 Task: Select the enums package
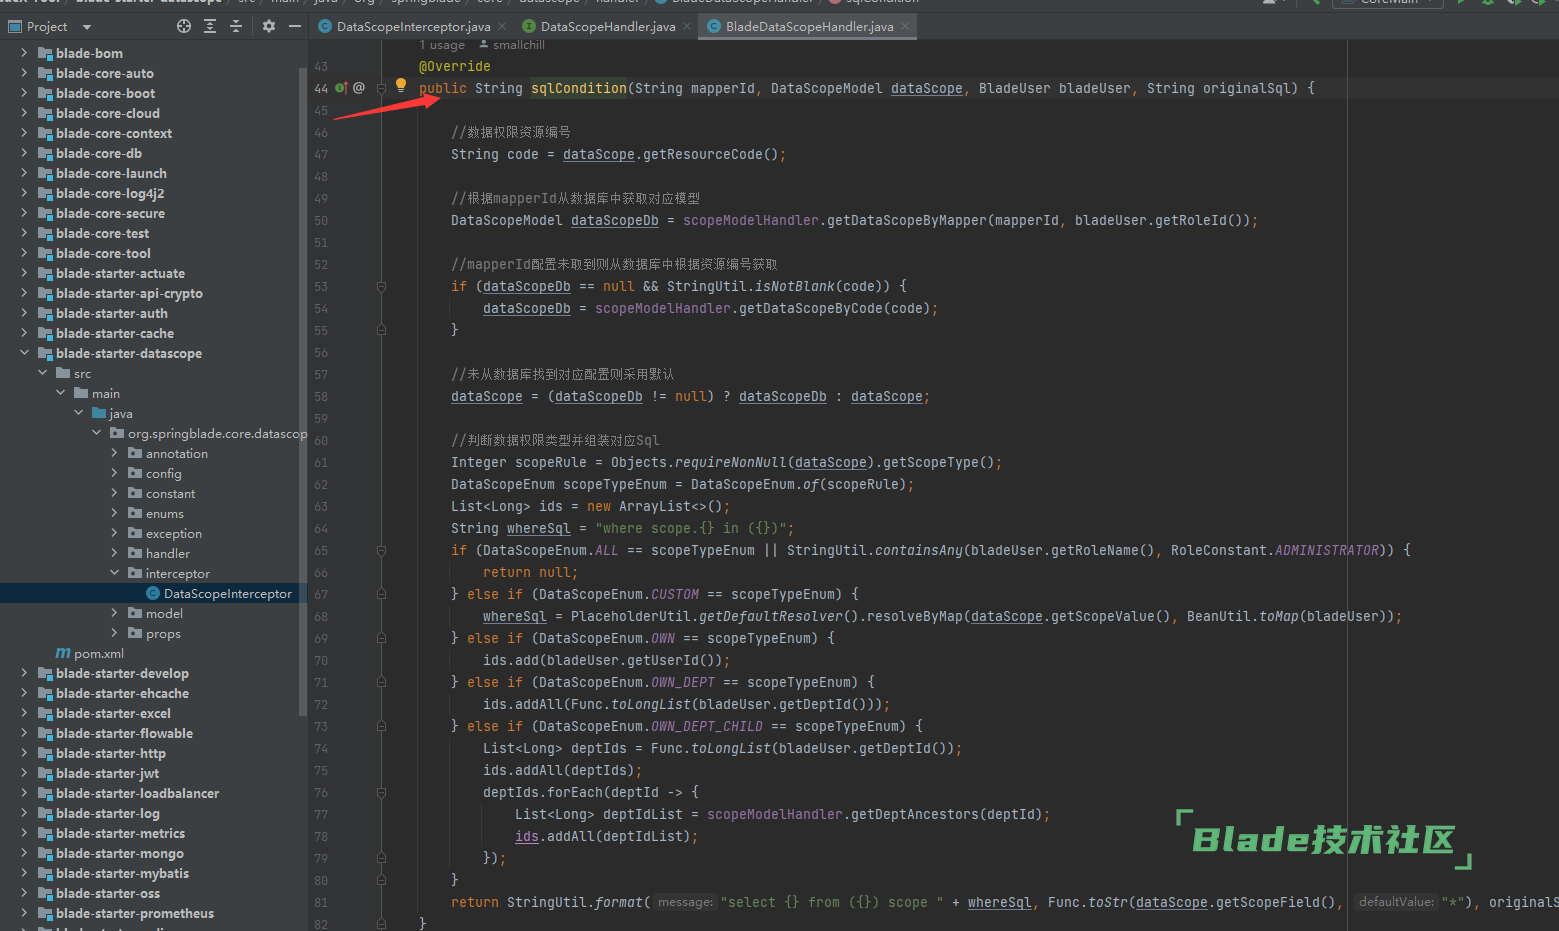tap(164, 513)
